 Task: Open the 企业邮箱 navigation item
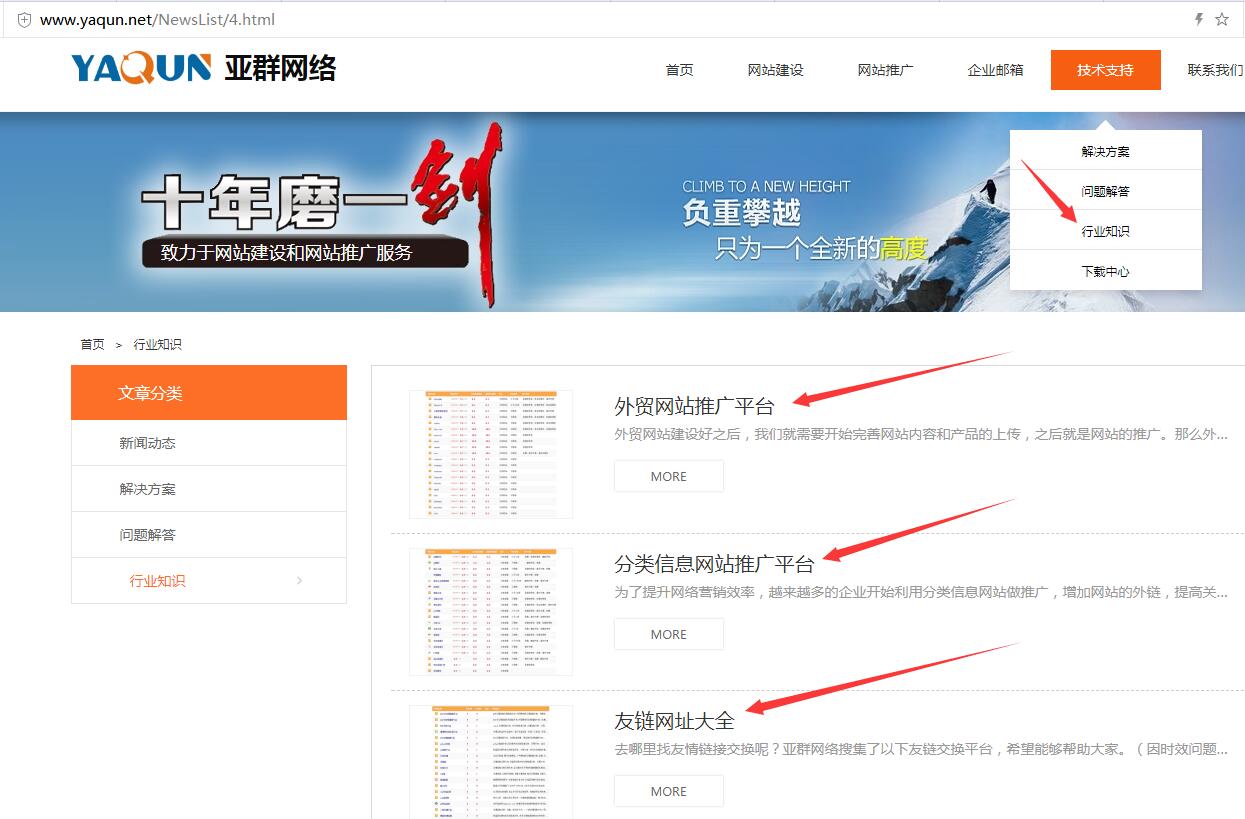(995, 70)
